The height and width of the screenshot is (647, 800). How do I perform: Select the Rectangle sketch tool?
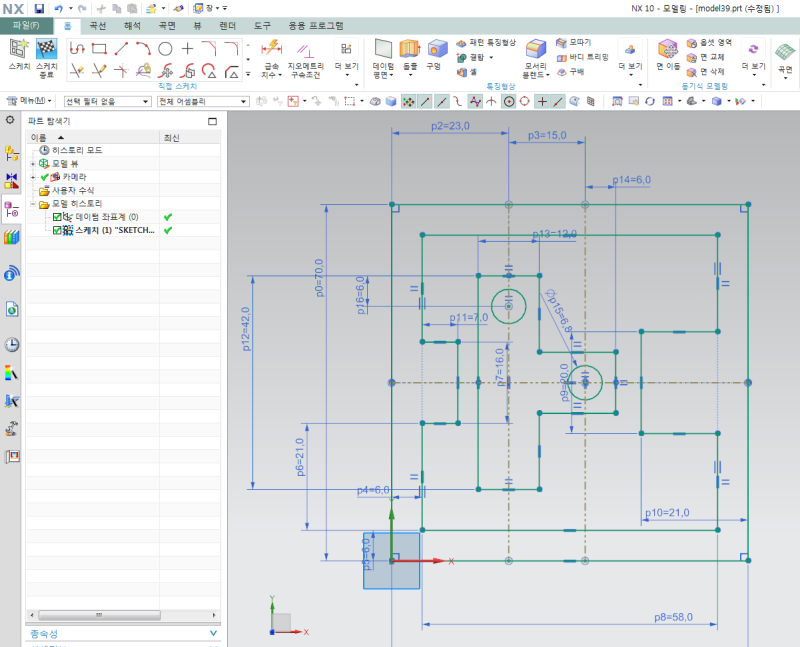(98, 48)
